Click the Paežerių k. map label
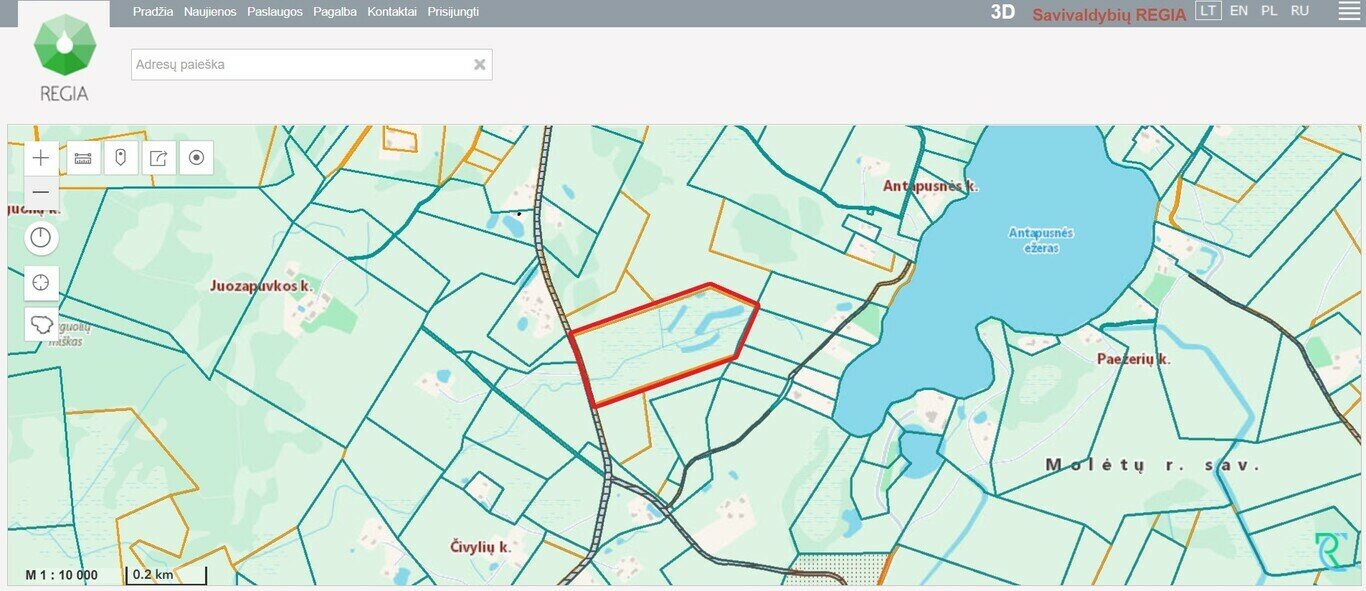 1133,358
